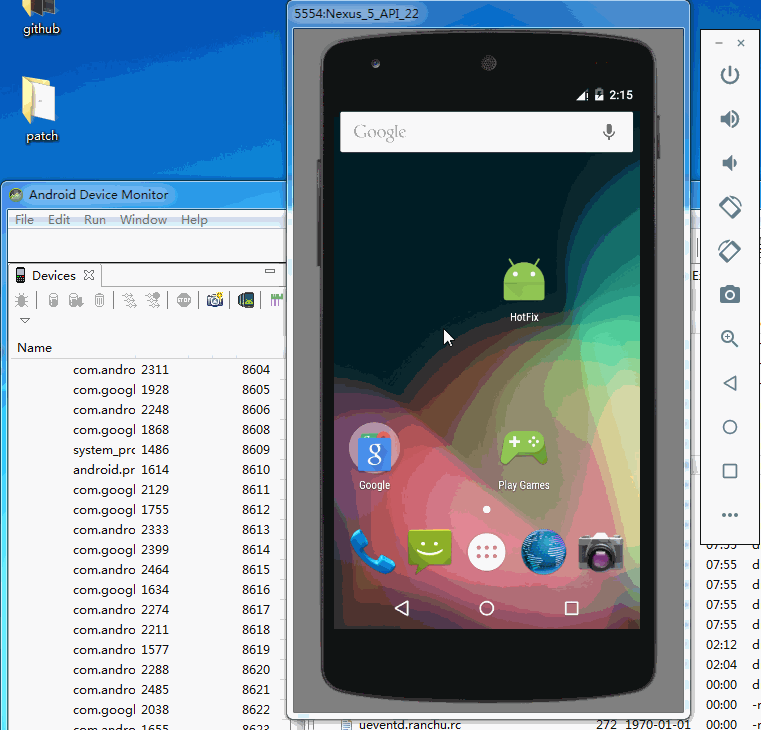Open the Edit menu
Image resolution: width=761 pixels, height=730 pixels.
pyautogui.click(x=59, y=220)
